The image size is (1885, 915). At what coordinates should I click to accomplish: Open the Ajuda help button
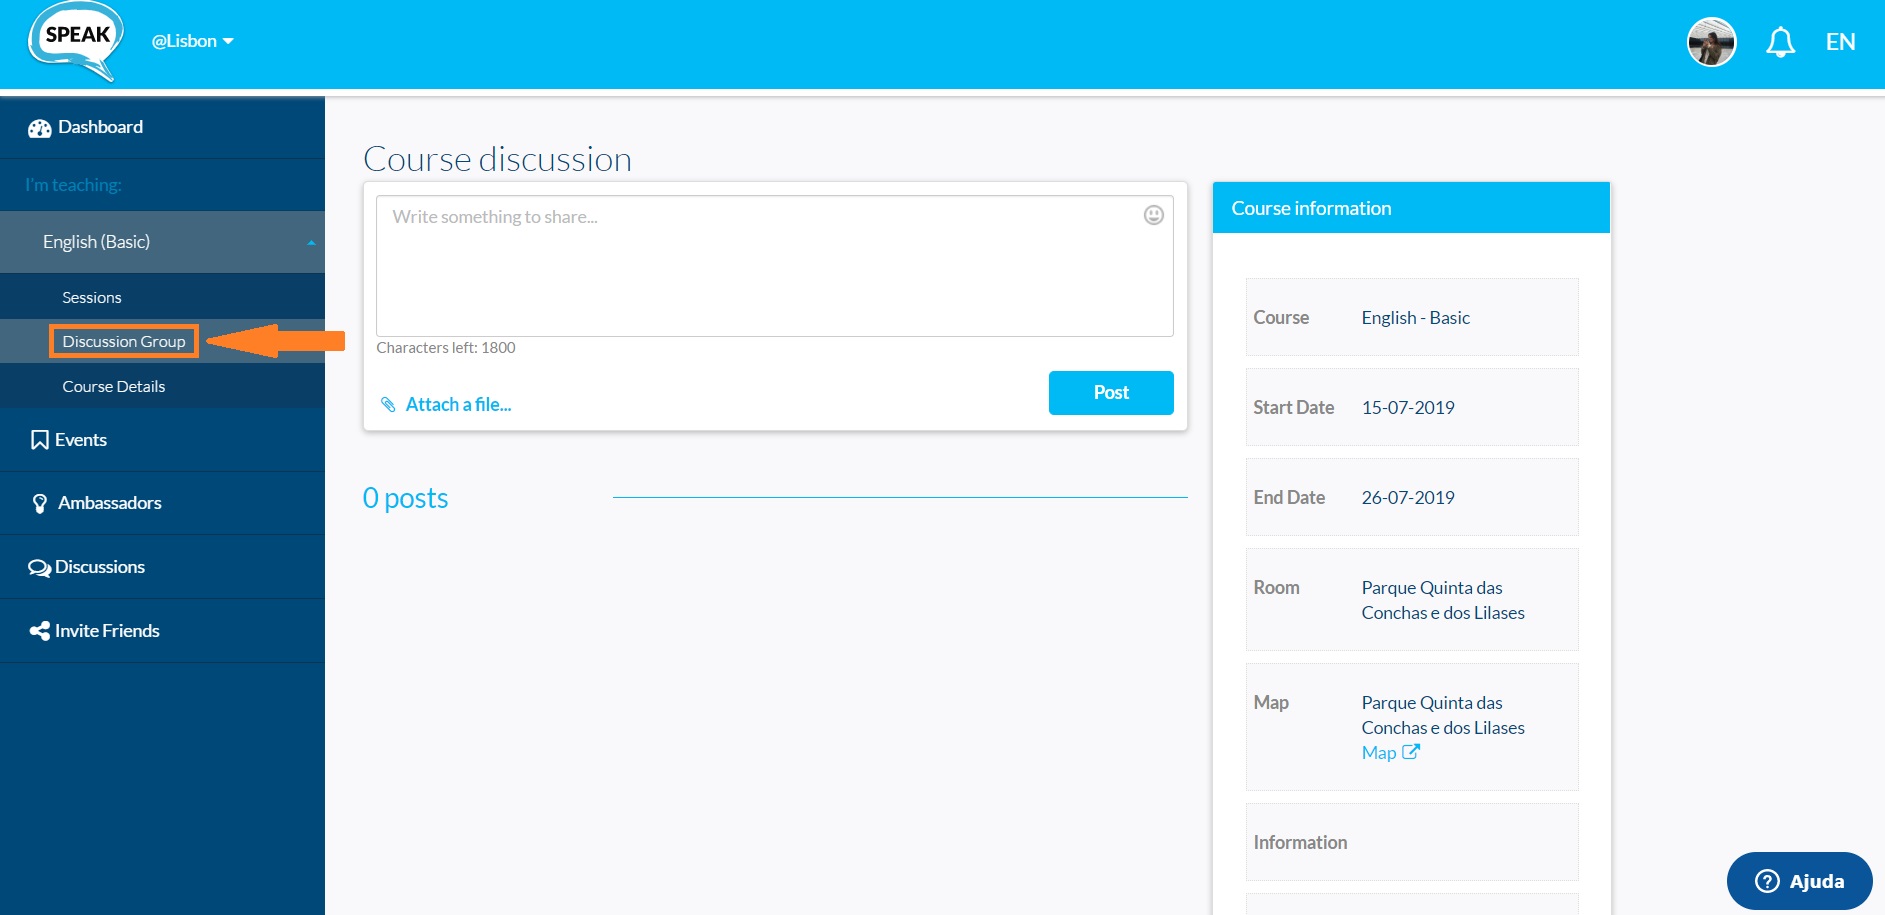(x=1799, y=881)
